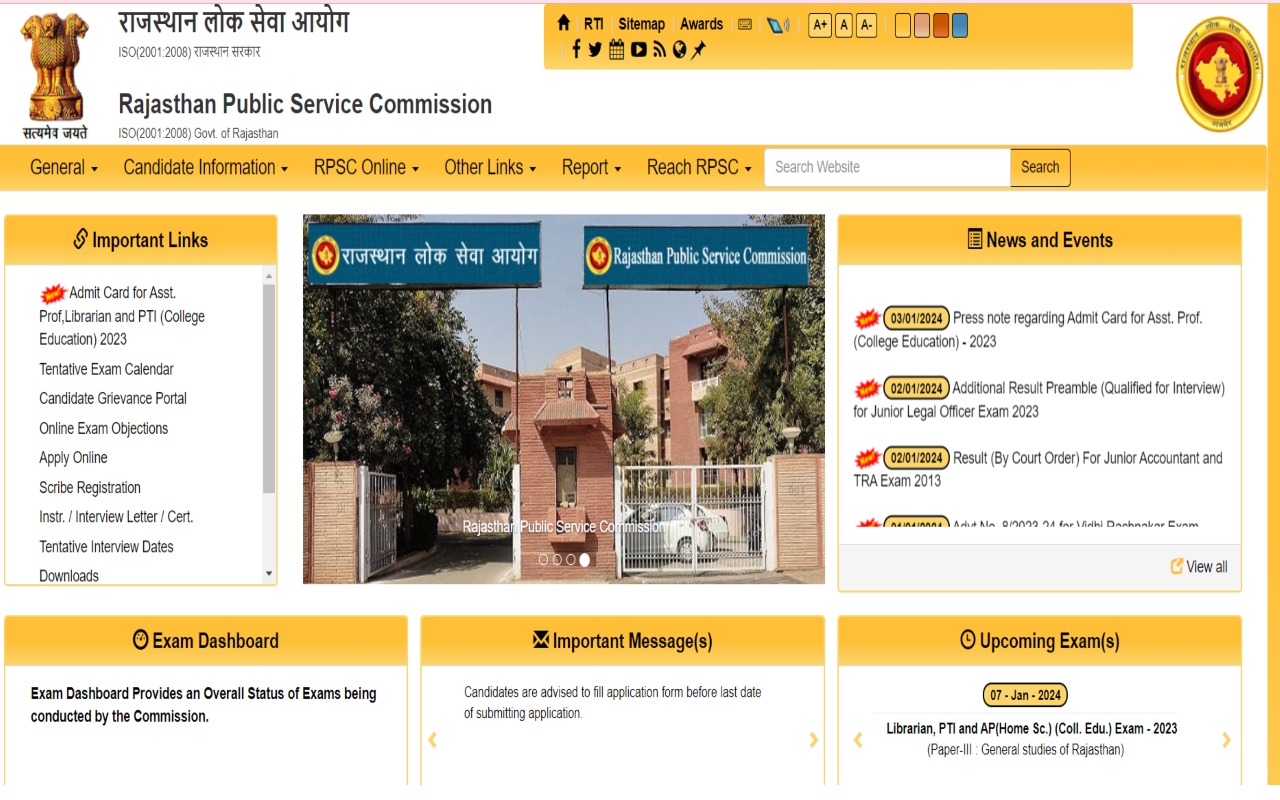Open the Report dropdown menu
Viewport: 1280px width, 800px height.
(x=591, y=167)
